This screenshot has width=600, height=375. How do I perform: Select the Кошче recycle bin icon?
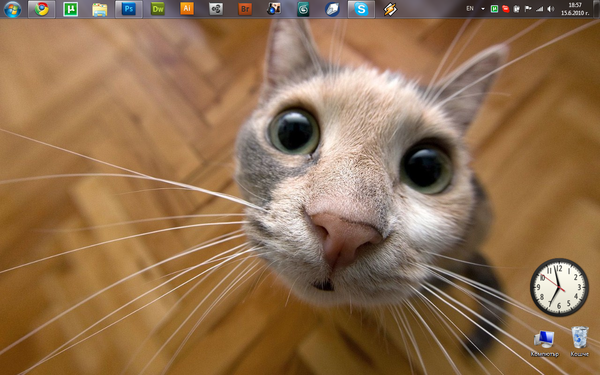click(x=579, y=341)
